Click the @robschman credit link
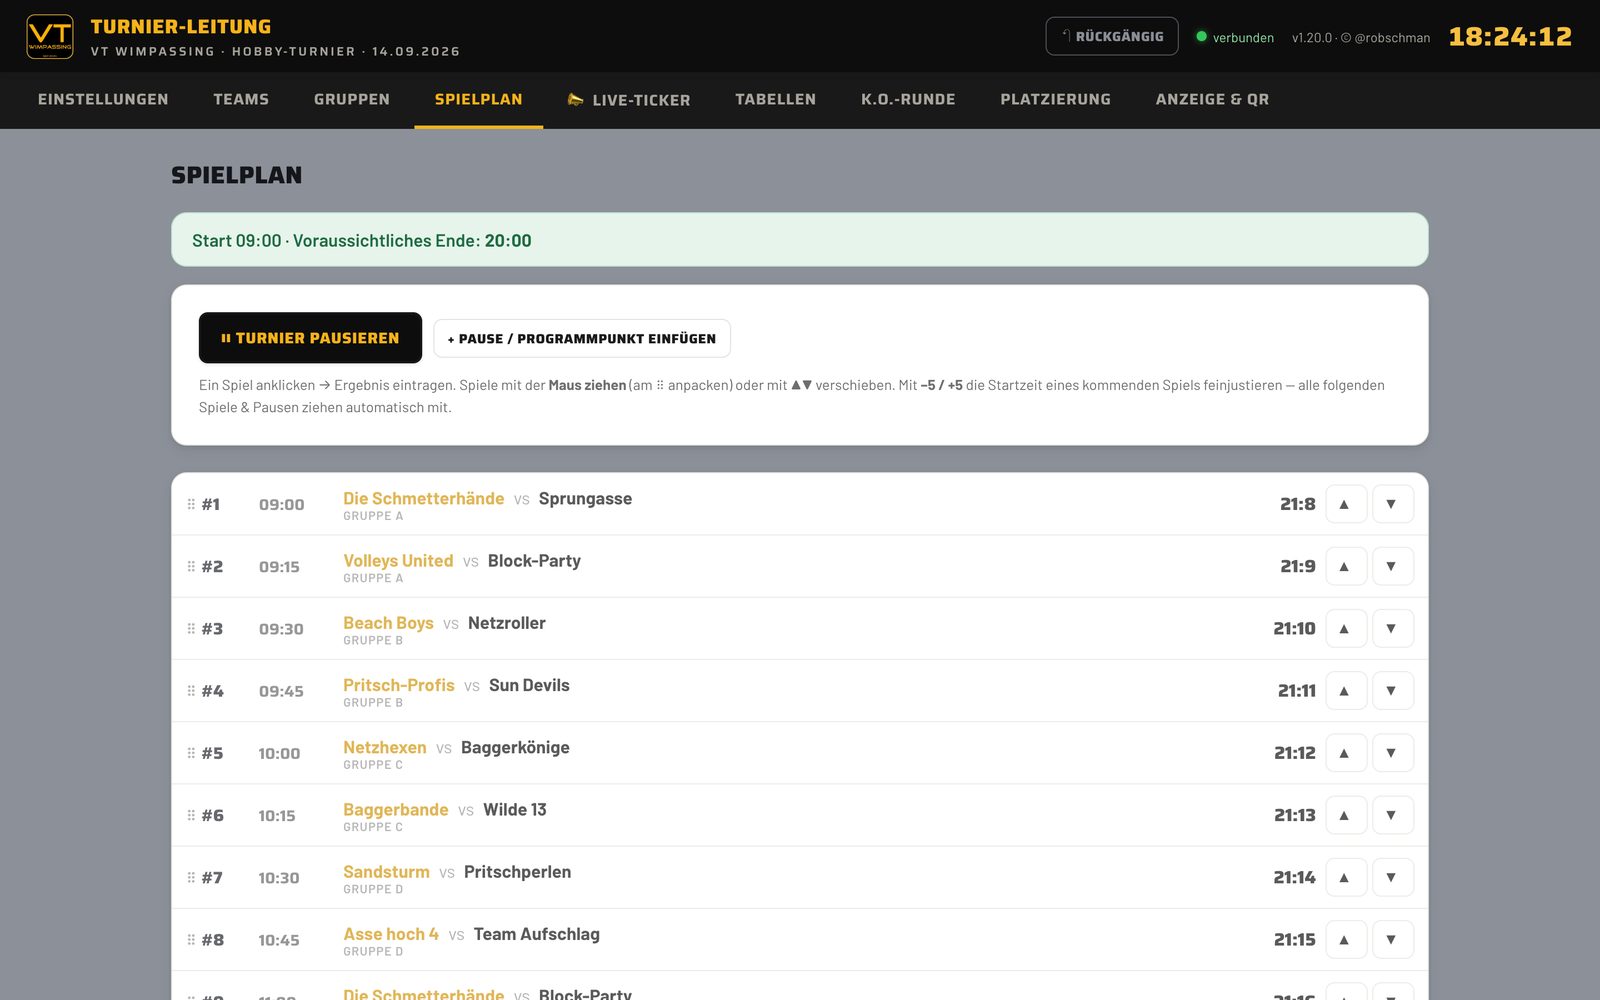Screen dimensions: 1600x1000 tap(1392, 37)
